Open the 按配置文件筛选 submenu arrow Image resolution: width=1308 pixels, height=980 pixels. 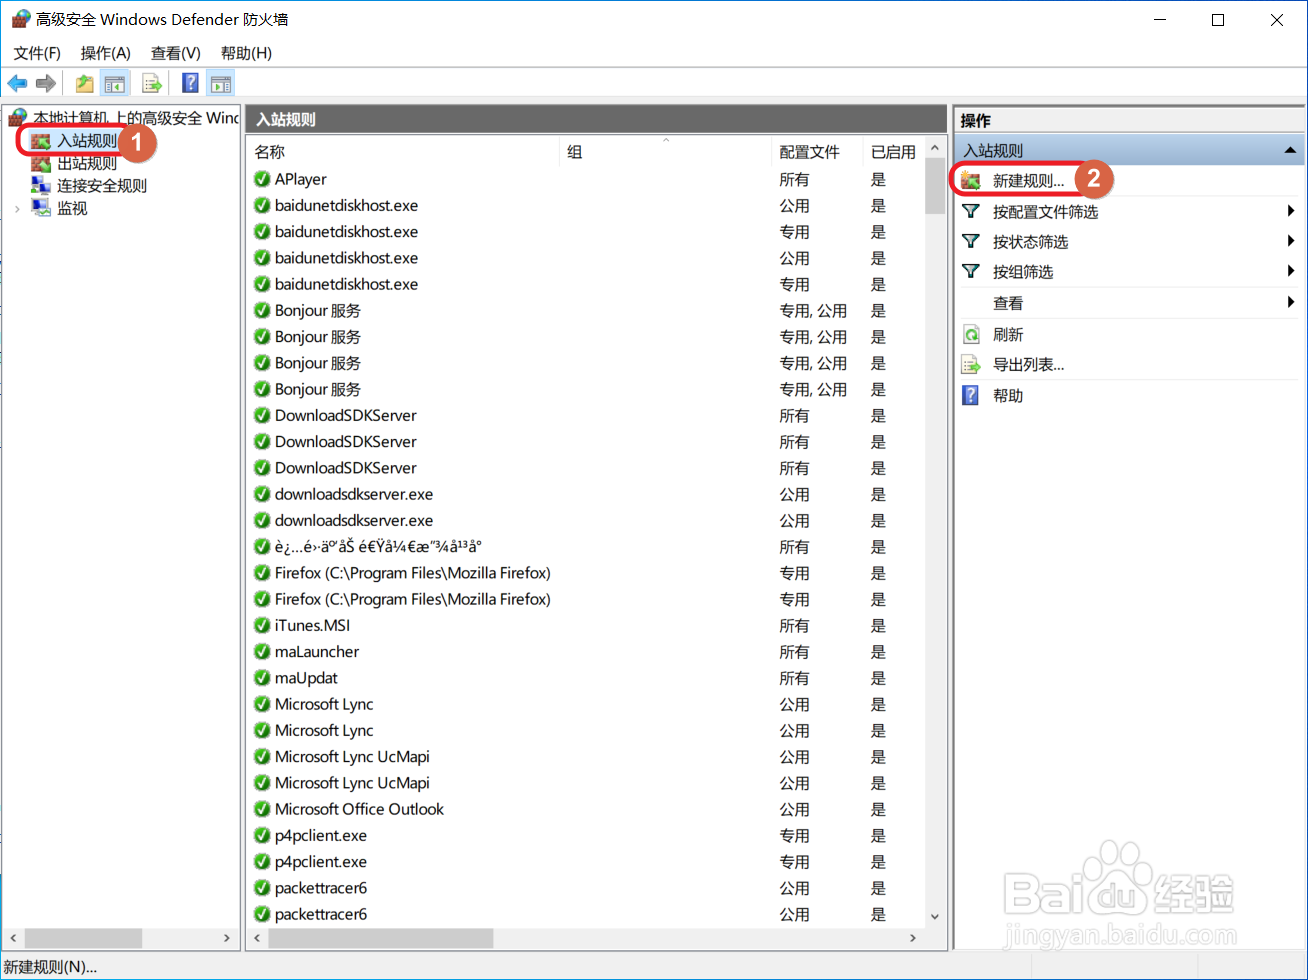(1291, 211)
